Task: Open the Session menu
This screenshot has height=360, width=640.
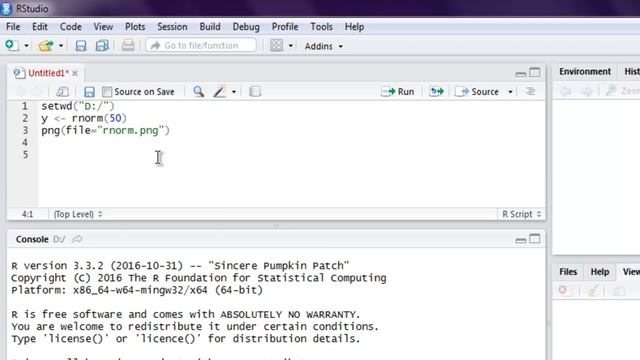Action: point(172,27)
